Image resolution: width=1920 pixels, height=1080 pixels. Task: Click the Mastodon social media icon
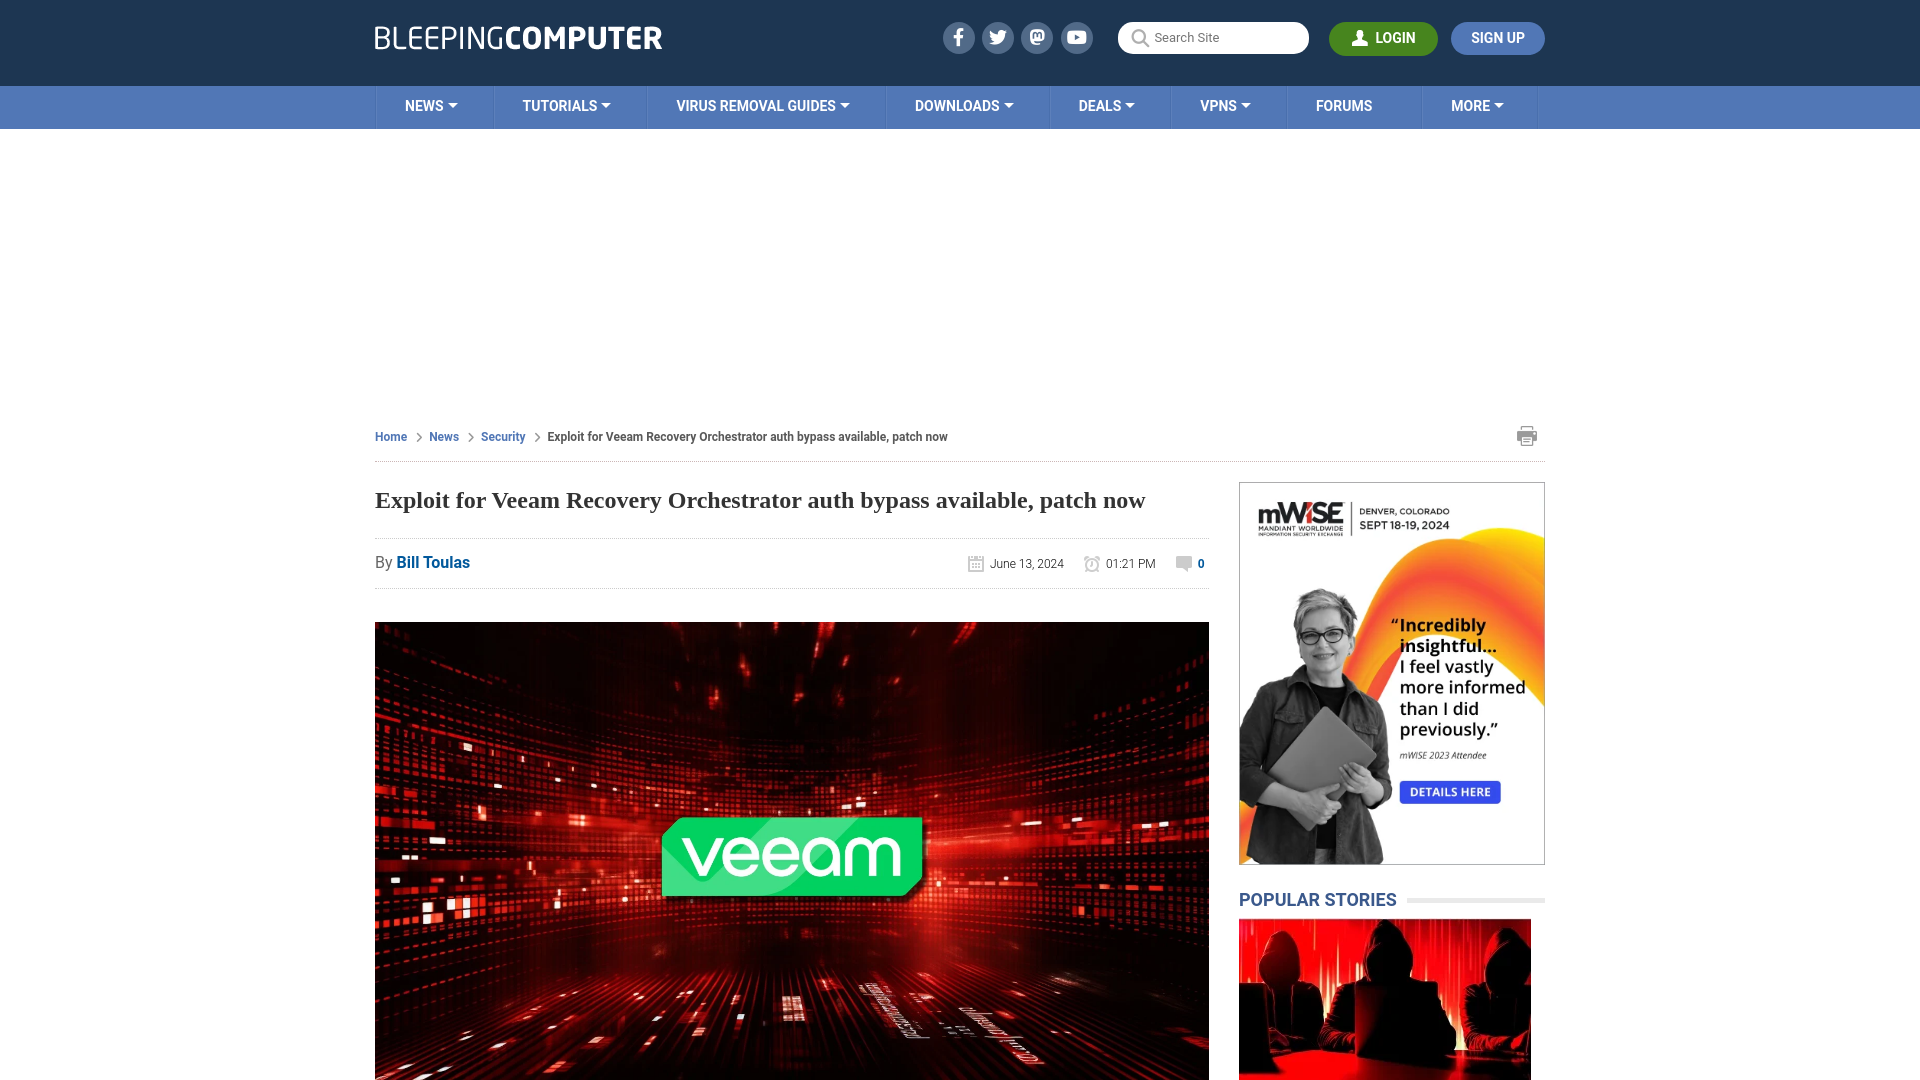click(1038, 37)
